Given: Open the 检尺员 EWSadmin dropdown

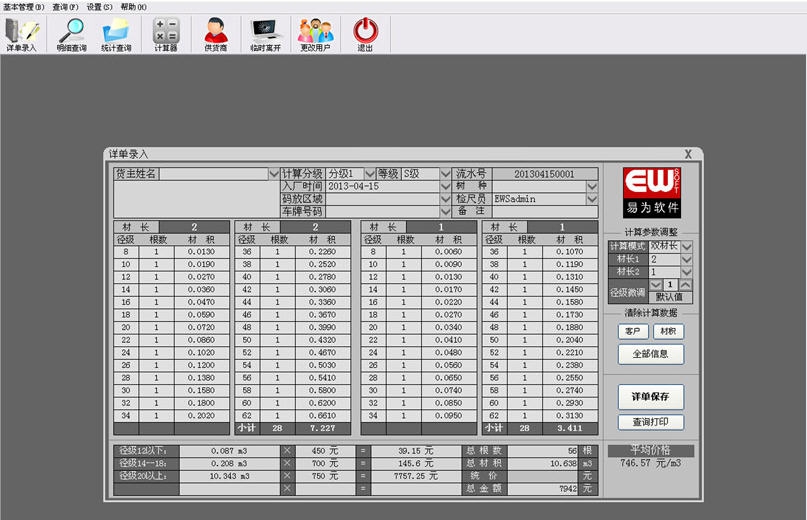Looking at the screenshot, I should [x=592, y=199].
